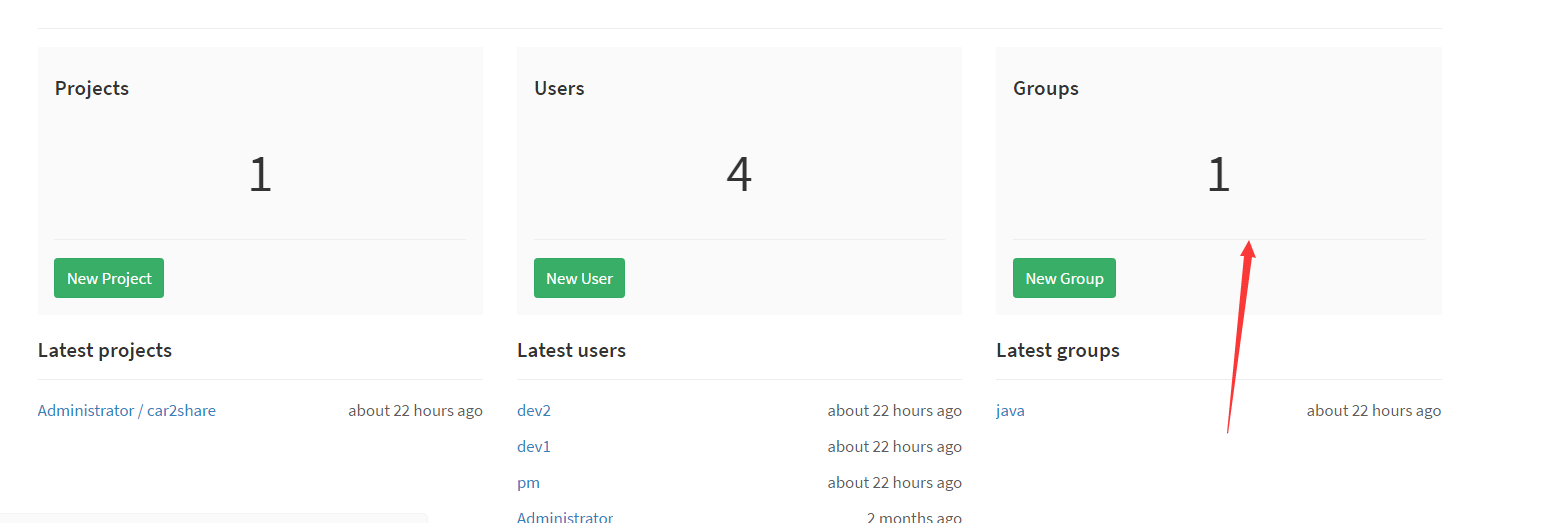Click the Projects count number 1
The width and height of the screenshot is (1557, 523).
tap(260, 175)
